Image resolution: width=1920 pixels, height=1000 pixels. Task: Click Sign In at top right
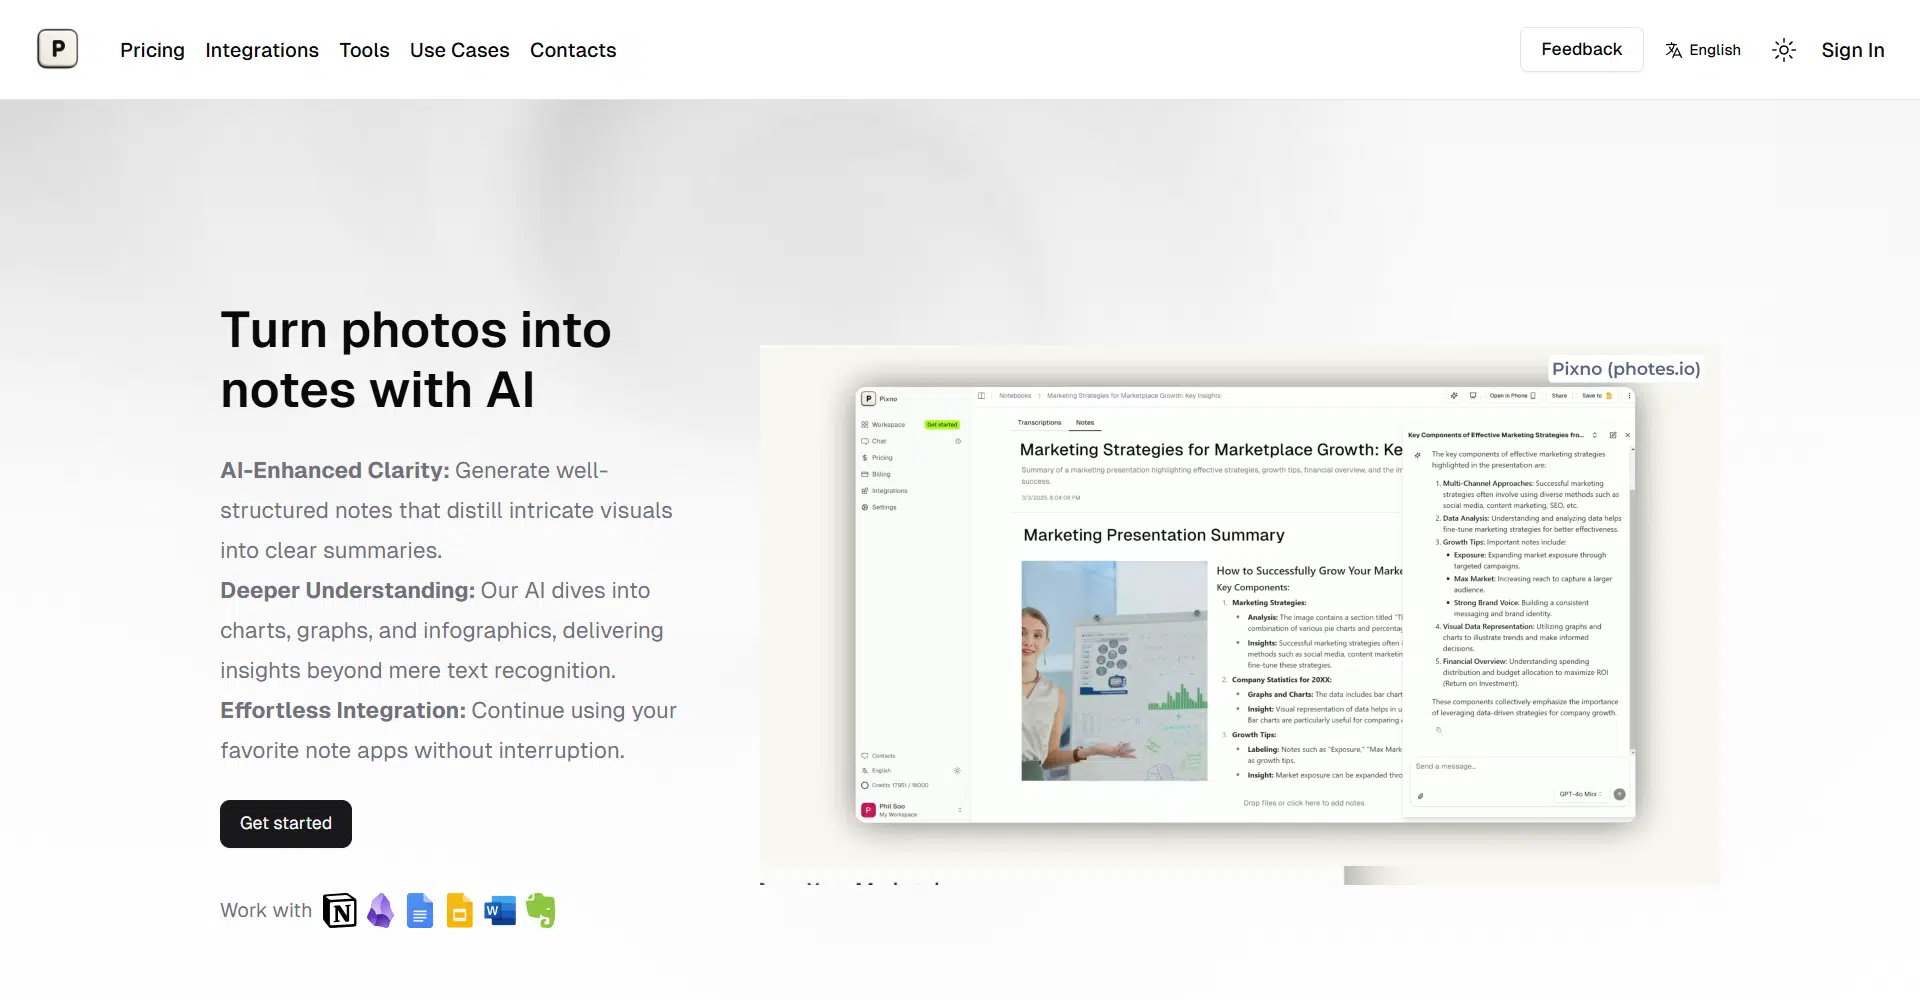[1852, 50]
